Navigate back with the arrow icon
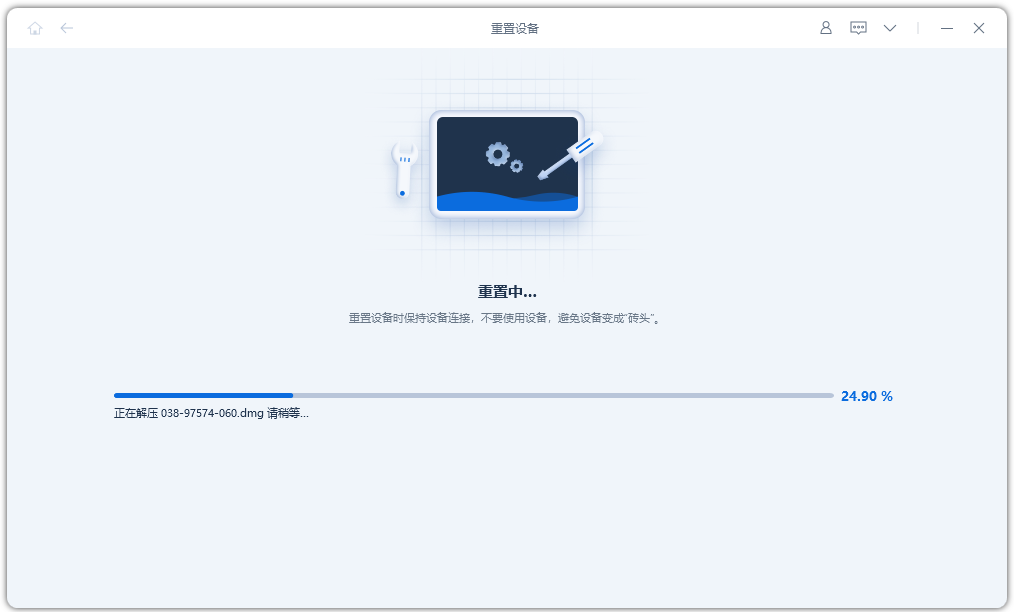1014x612 pixels. pyautogui.click(x=67, y=28)
